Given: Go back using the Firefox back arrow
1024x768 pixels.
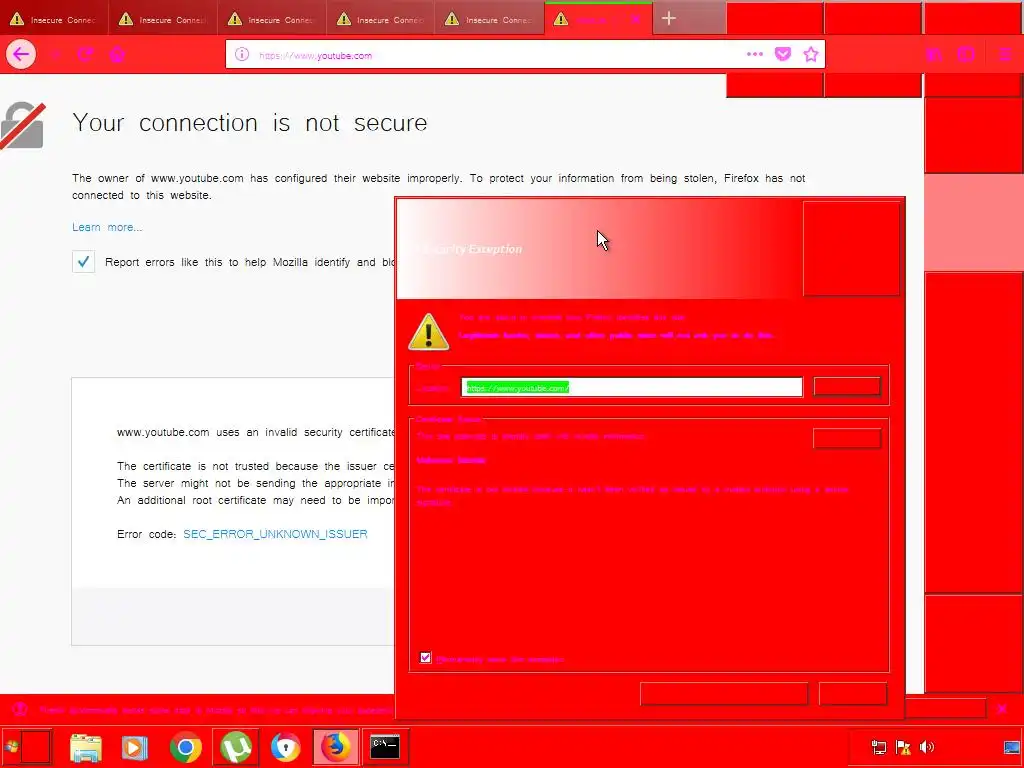Looking at the screenshot, I should pyautogui.click(x=21, y=54).
